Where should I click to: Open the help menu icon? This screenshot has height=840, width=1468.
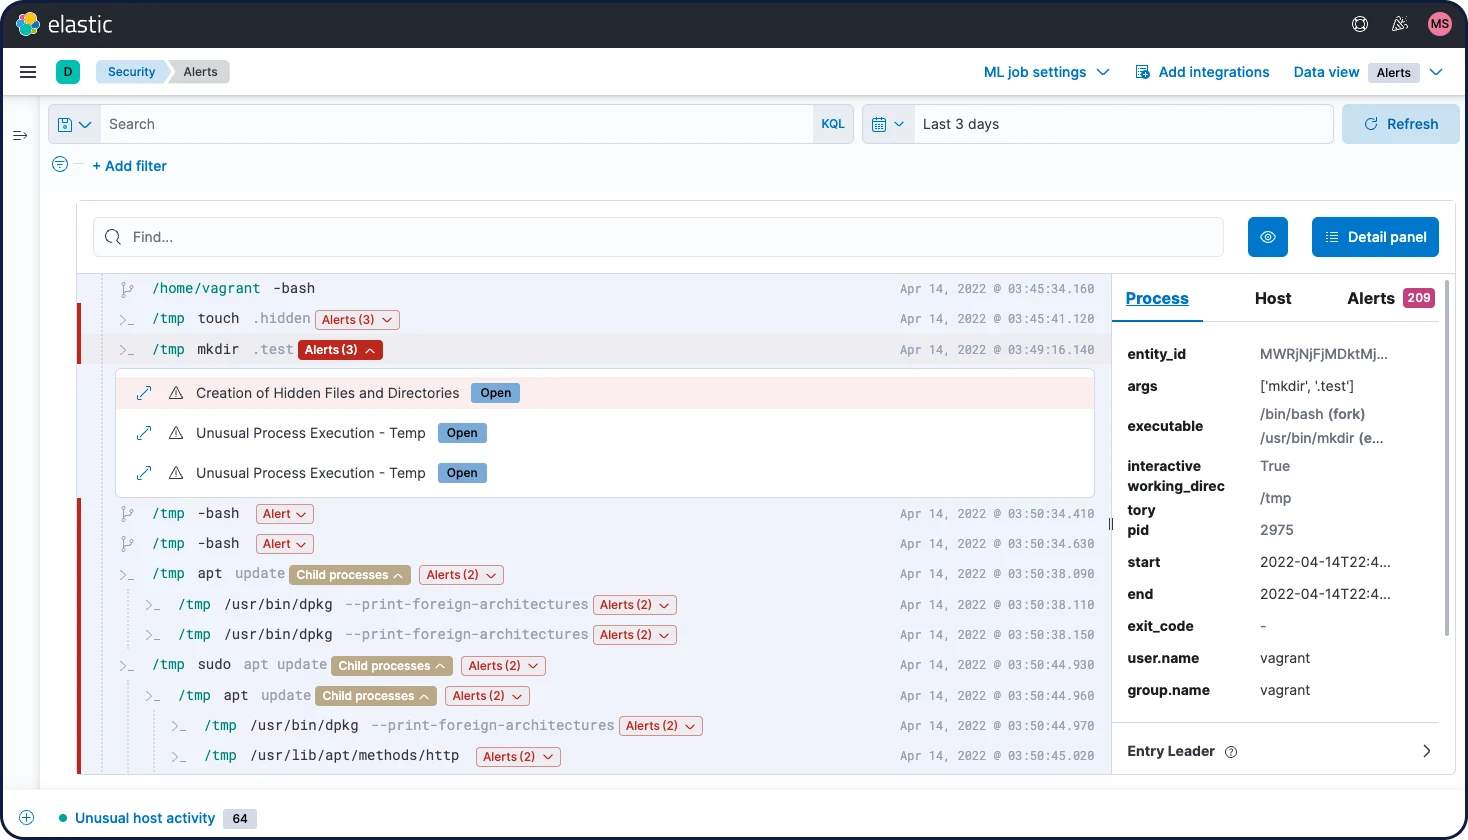1360,24
